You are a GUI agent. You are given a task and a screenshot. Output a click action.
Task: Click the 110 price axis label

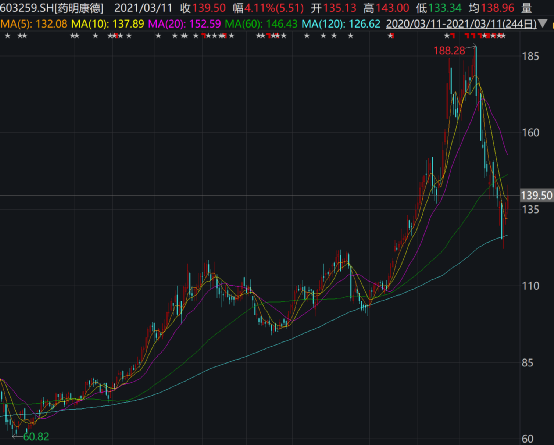531,286
